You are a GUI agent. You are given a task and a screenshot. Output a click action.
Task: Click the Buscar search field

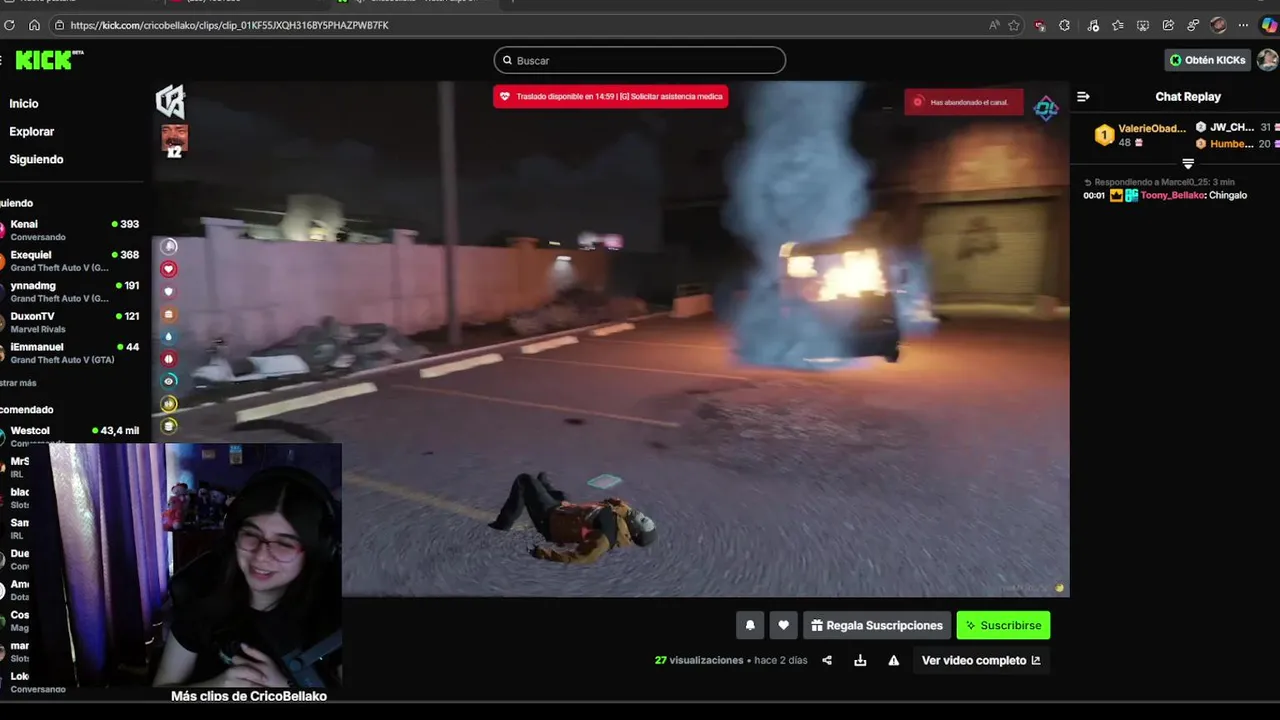coord(640,61)
